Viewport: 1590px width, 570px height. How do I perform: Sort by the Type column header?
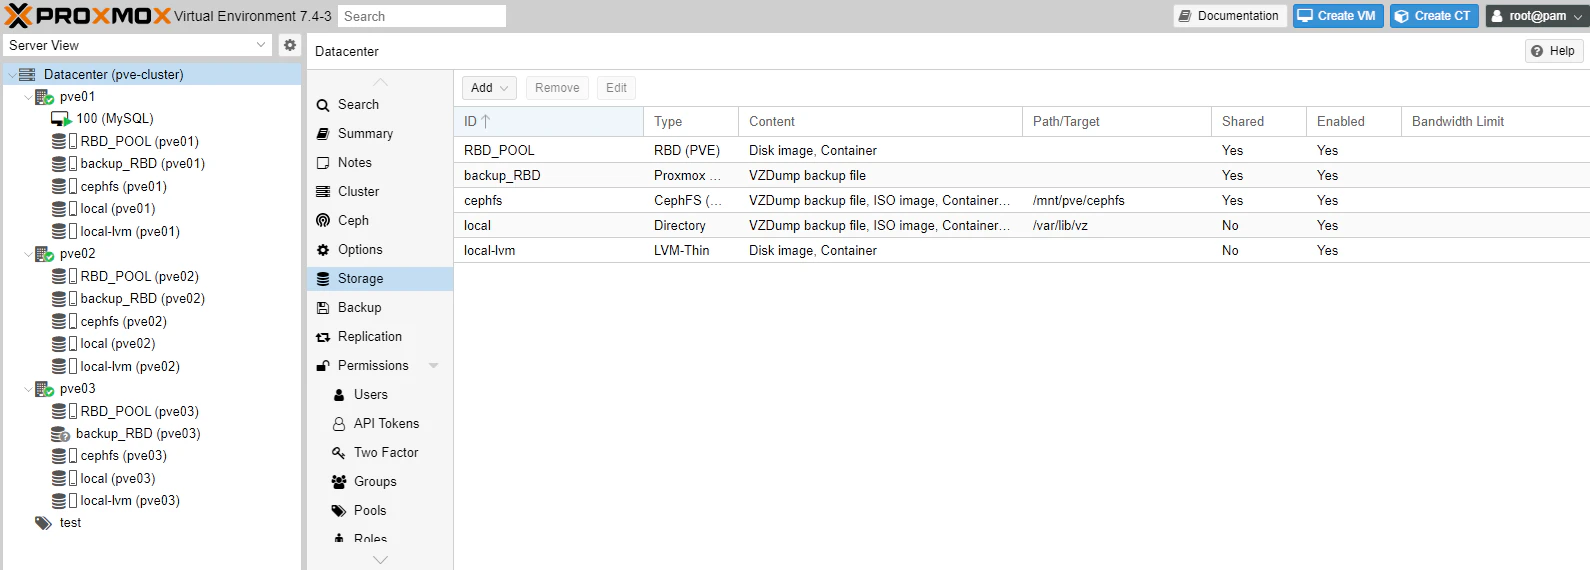coord(691,122)
